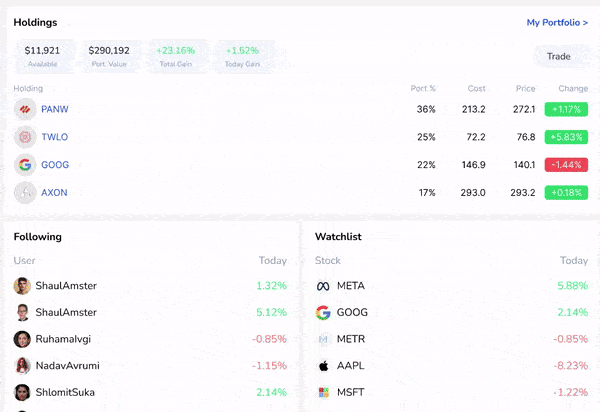The height and width of the screenshot is (412, 600).
Task: Click NadavAvrumi's profile avatar
Action: pyautogui.click(x=22, y=366)
